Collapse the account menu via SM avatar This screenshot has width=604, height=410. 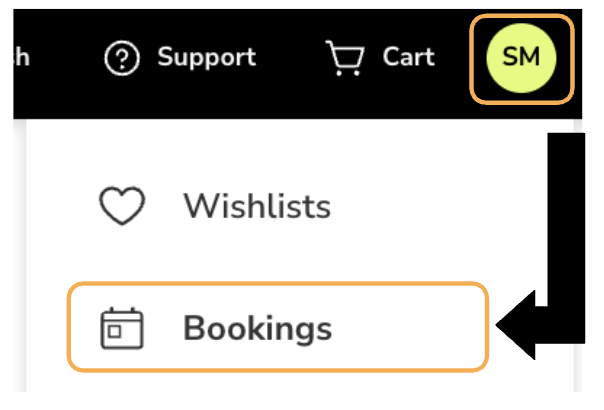521,58
